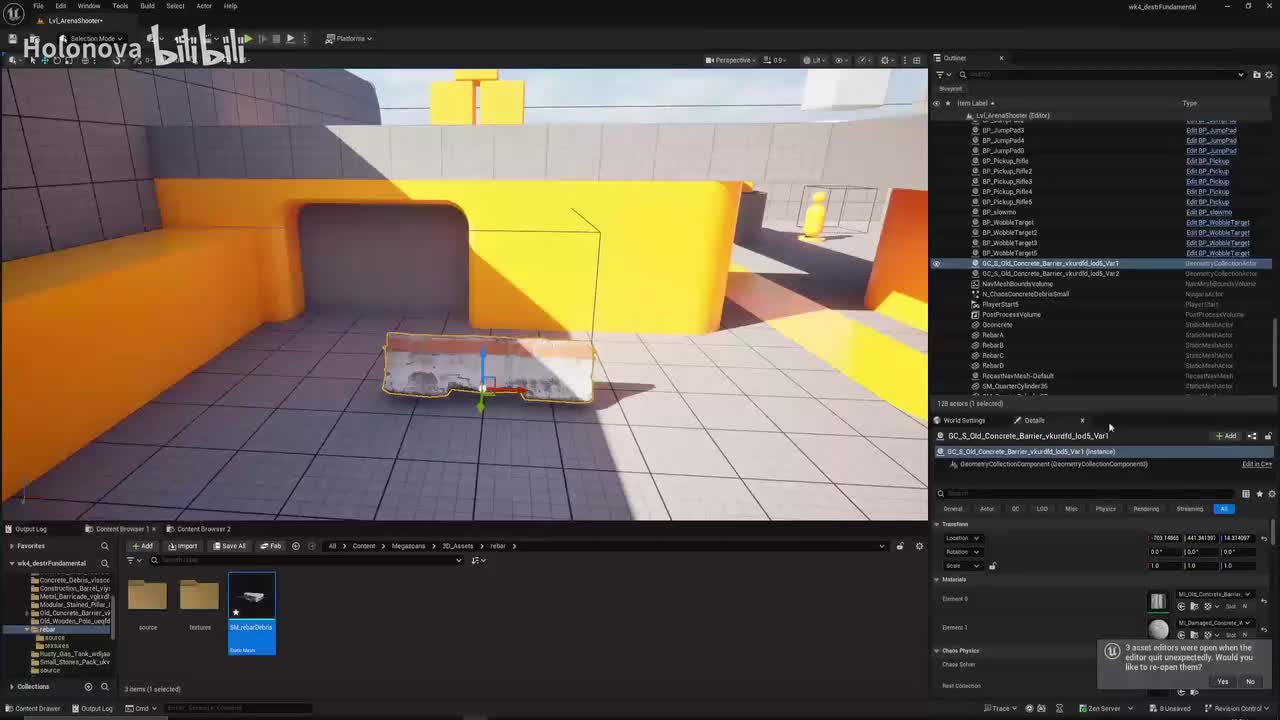The image size is (1280, 720).
Task: Open the Content Drawer
Action: pos(33,709)
